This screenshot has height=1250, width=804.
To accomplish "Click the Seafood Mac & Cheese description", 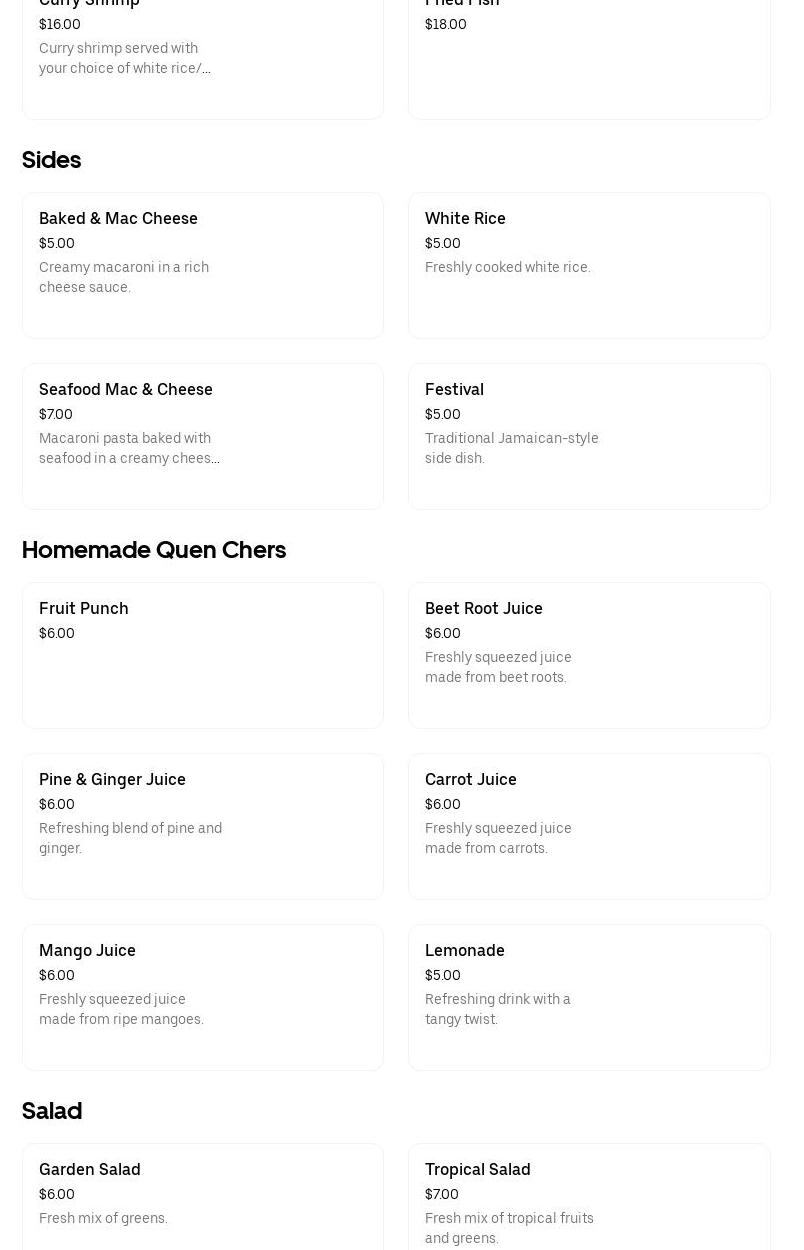I will [129, 448].
